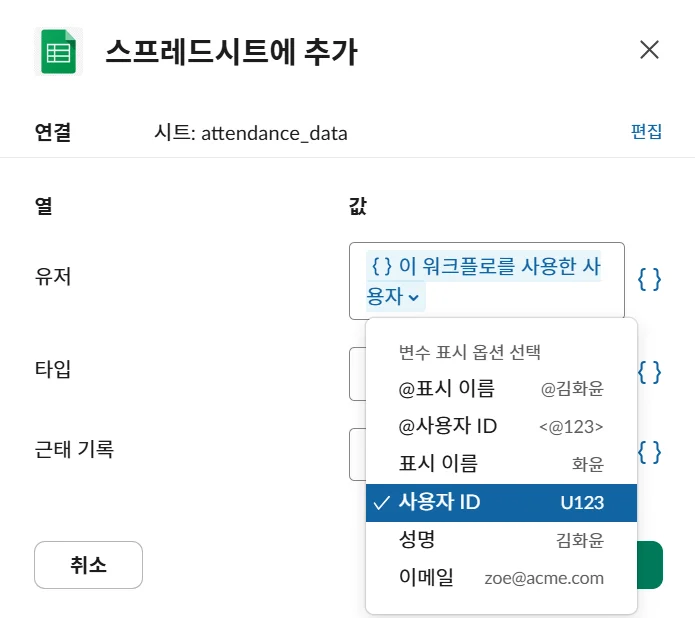This screenshot has height=618, width=695.
Task: Insert variable using braces icon for 타입
Action: [x=649, y=372]
